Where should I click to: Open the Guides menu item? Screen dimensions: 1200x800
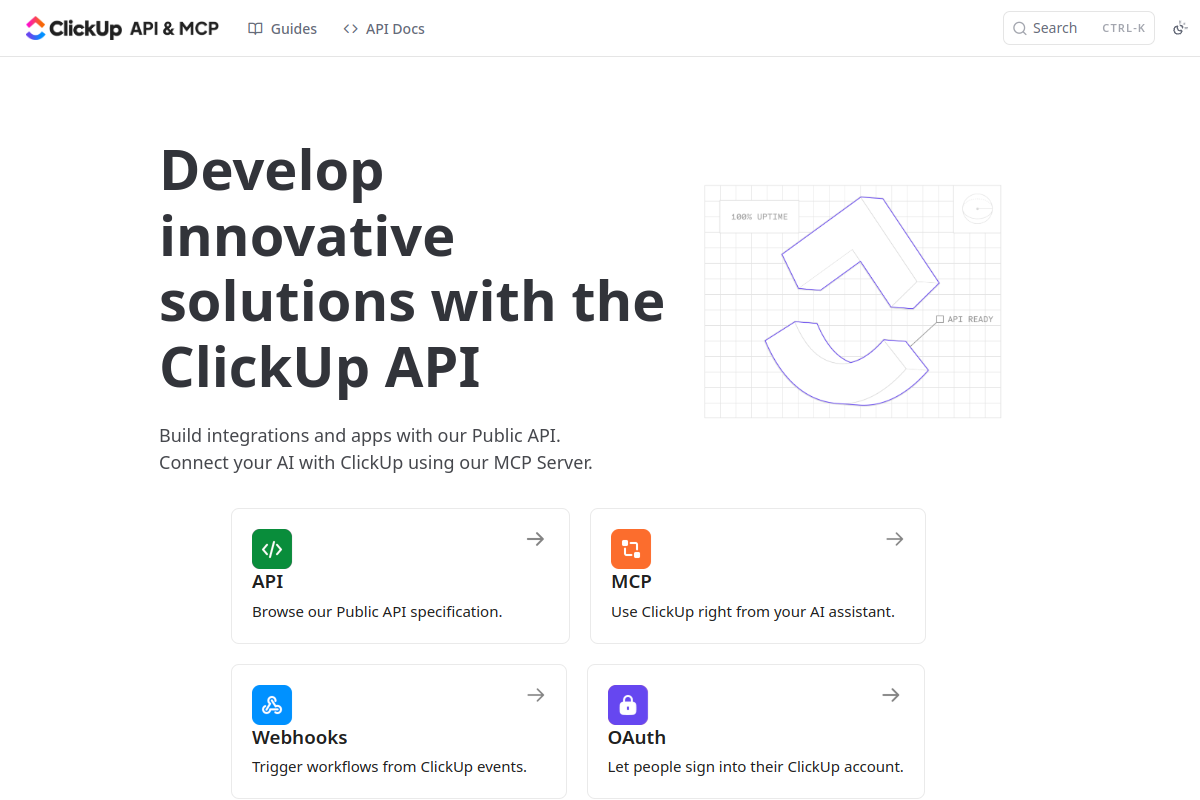point(283,29)
